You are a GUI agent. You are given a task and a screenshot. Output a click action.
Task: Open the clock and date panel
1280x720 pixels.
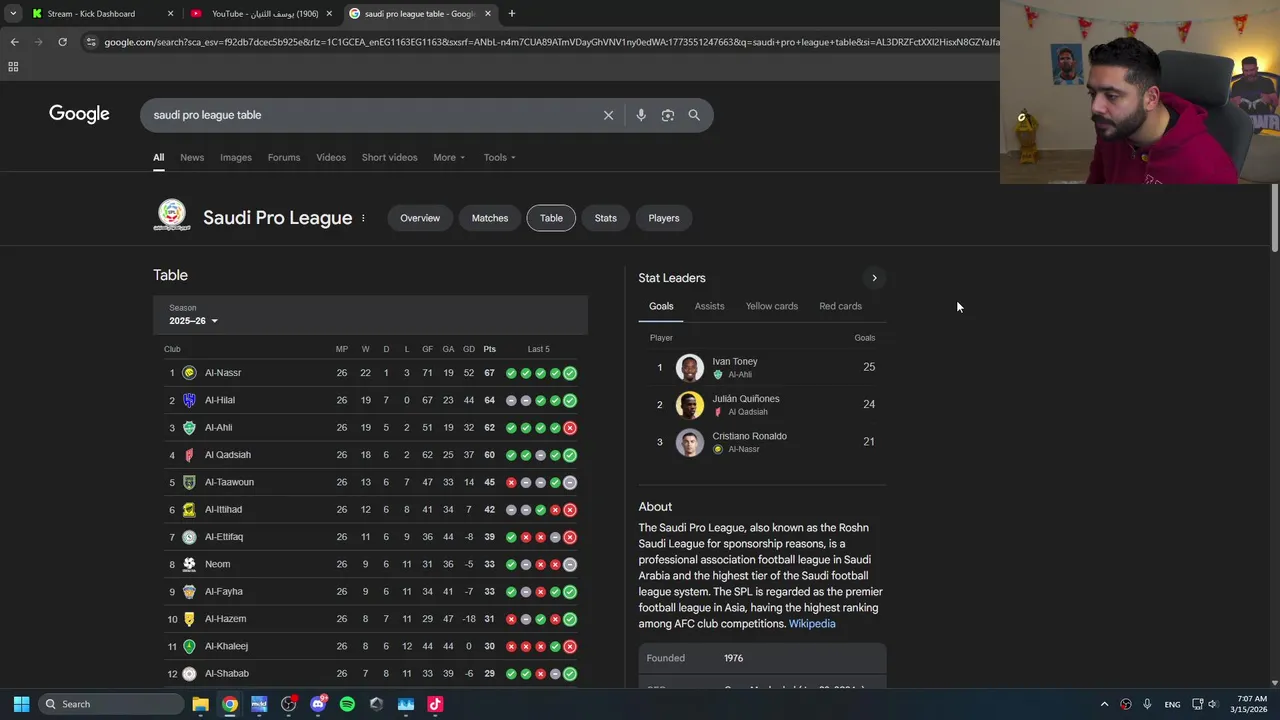click(x=1250, y=704)
